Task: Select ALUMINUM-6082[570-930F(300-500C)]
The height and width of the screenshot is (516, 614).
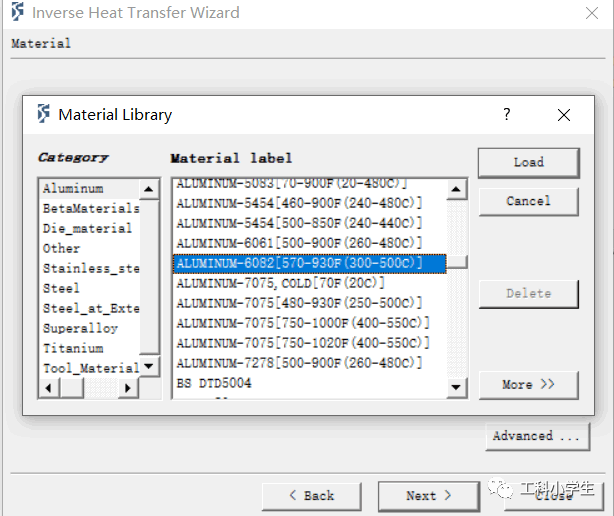Action: [x=309, y=263]
